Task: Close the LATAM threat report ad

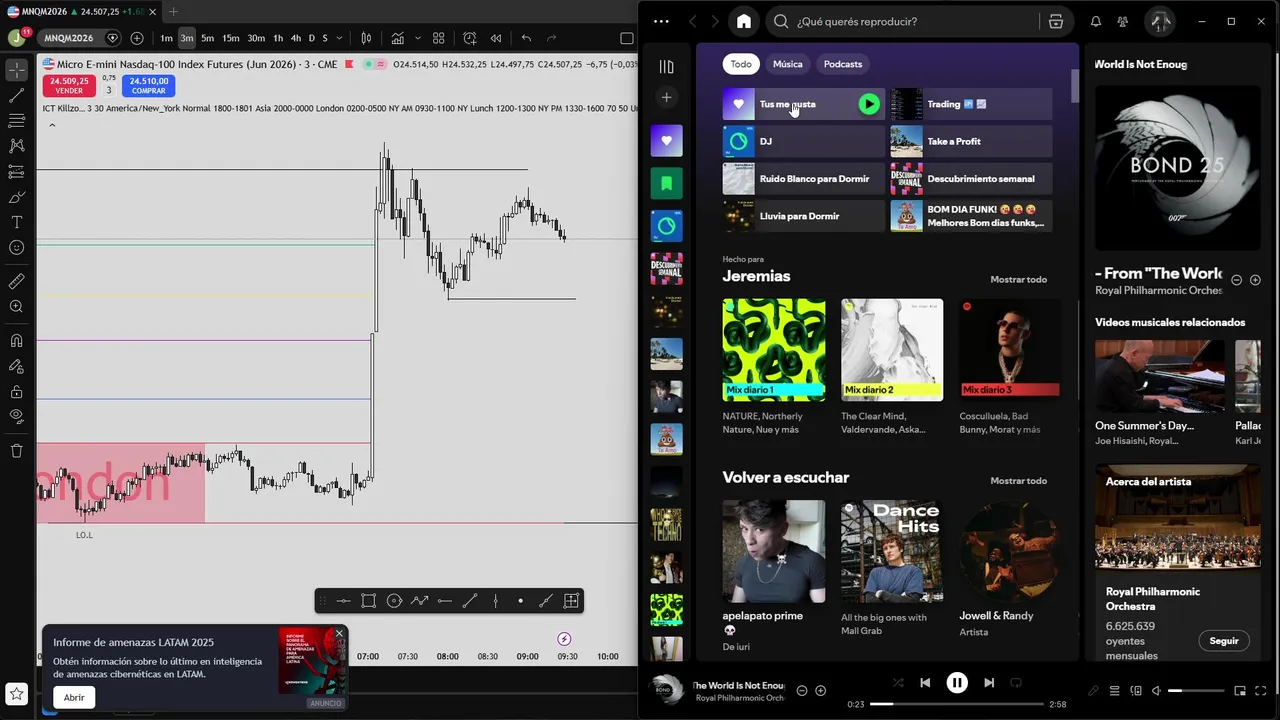Action: tap(339, 633)
